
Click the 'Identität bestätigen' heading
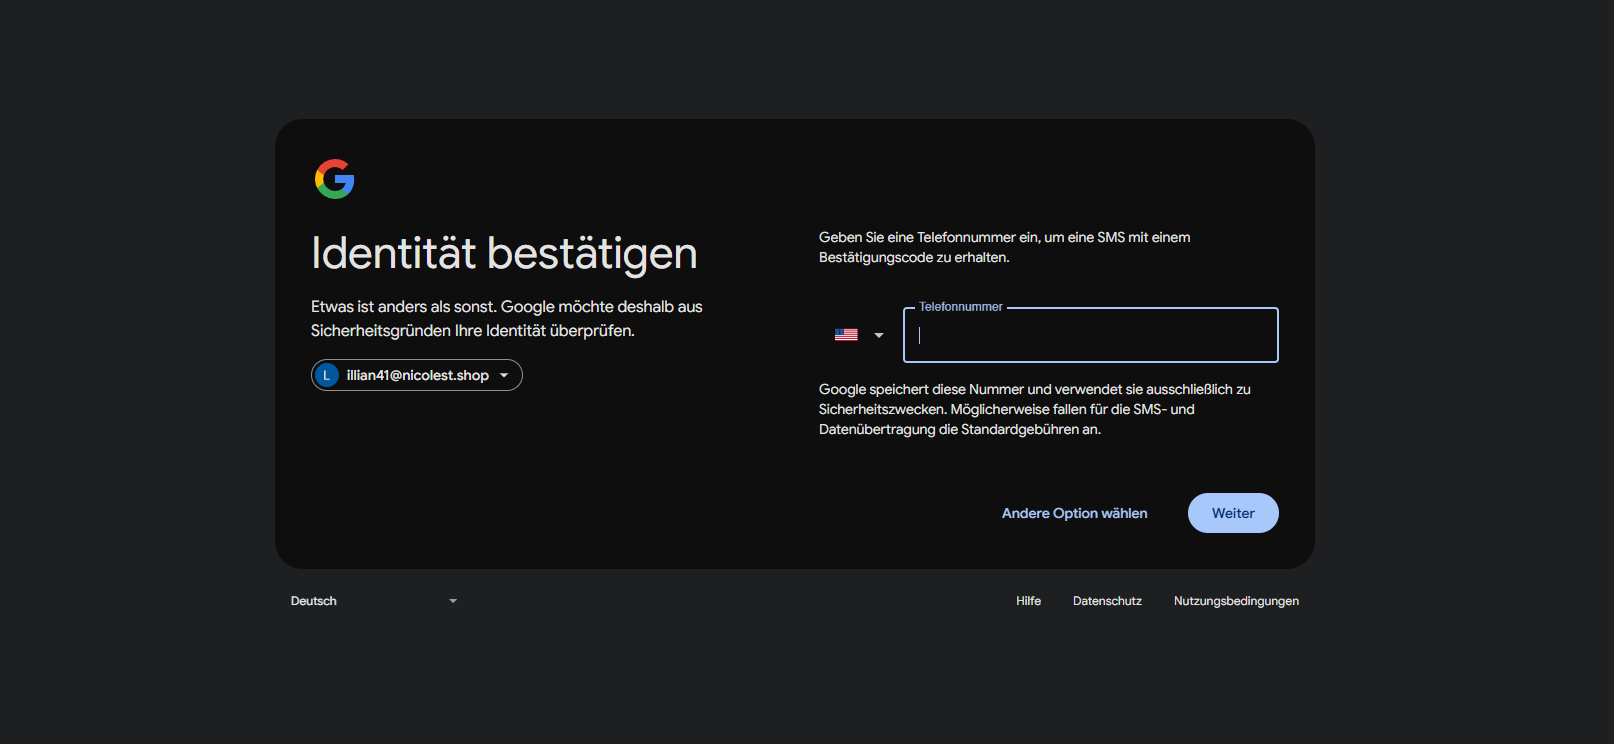(504, 253)
